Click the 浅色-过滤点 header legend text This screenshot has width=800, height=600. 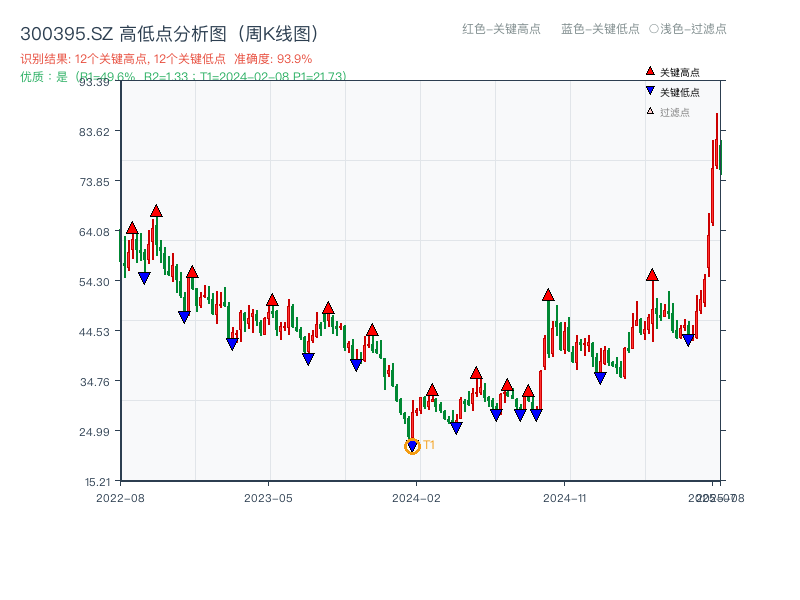[x=688, y=29]
